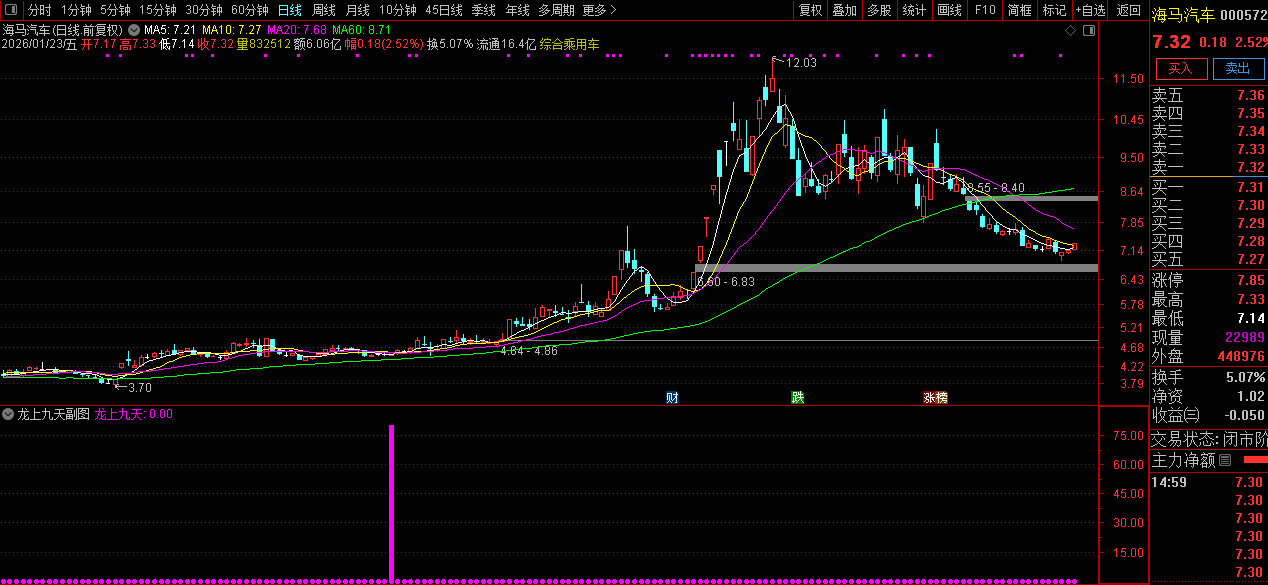Select the 1分钟 period

tap(76, 10)
